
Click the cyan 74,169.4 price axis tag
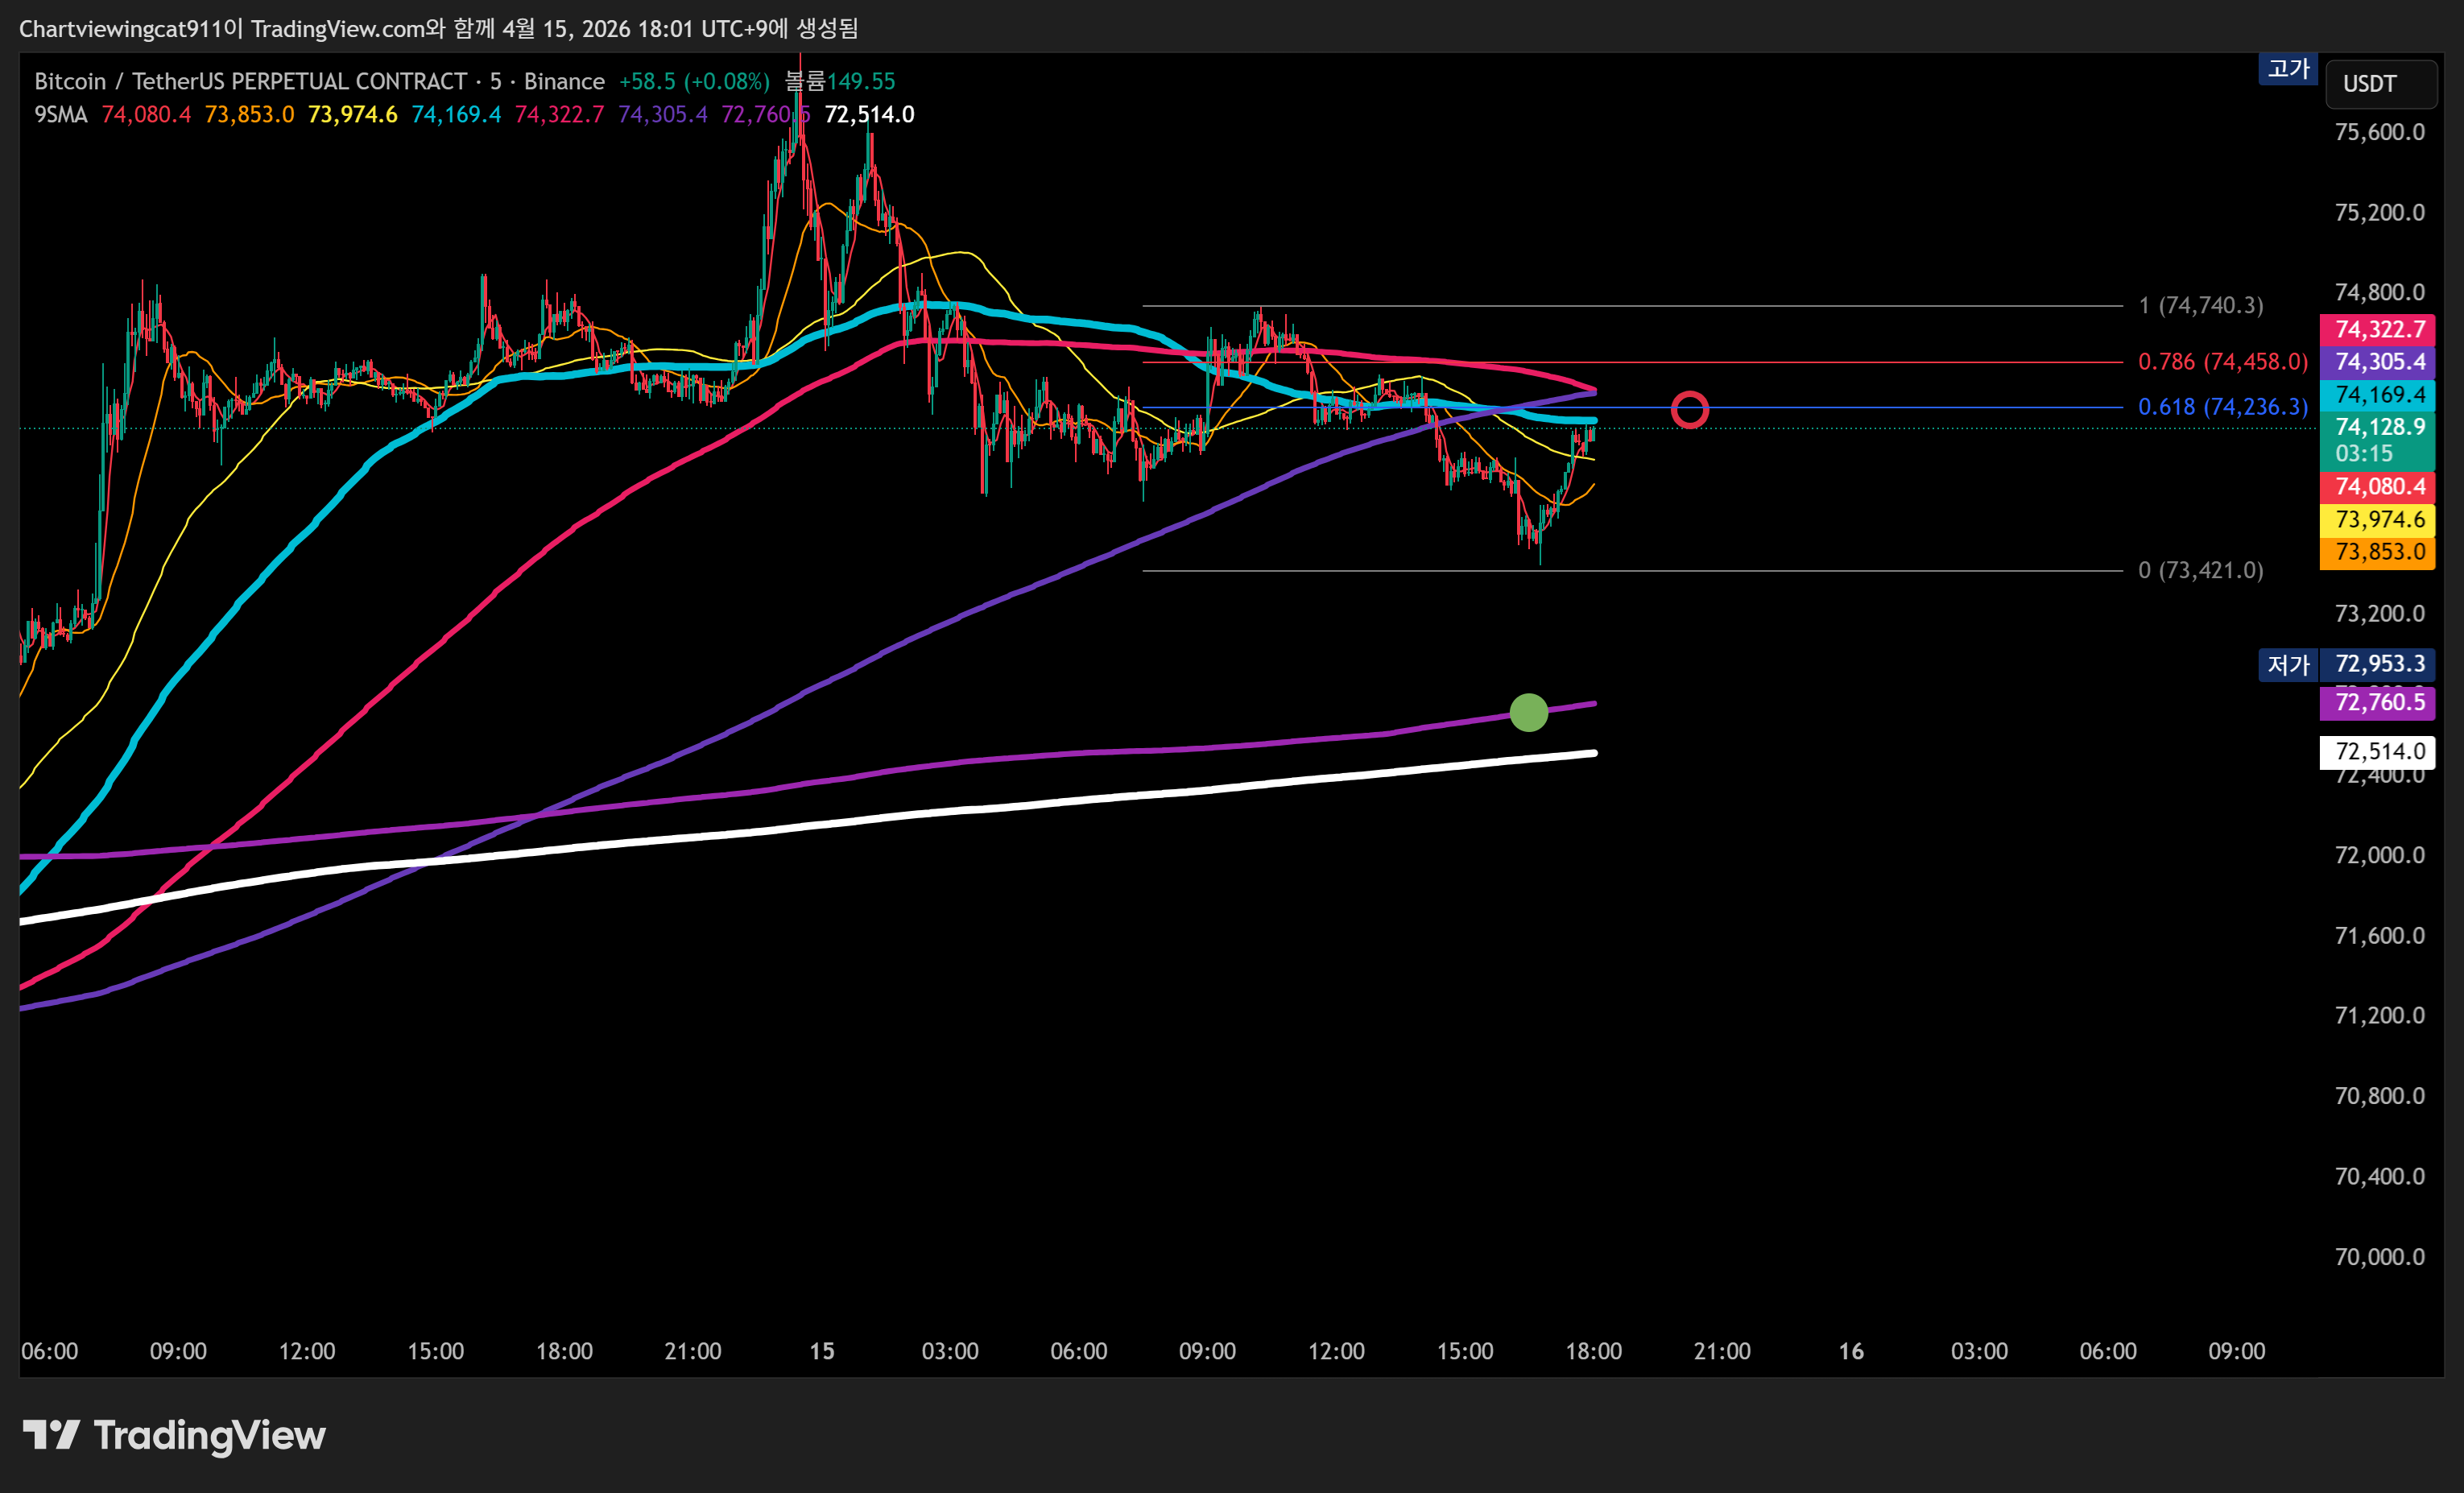click(x=2377, y=394)
